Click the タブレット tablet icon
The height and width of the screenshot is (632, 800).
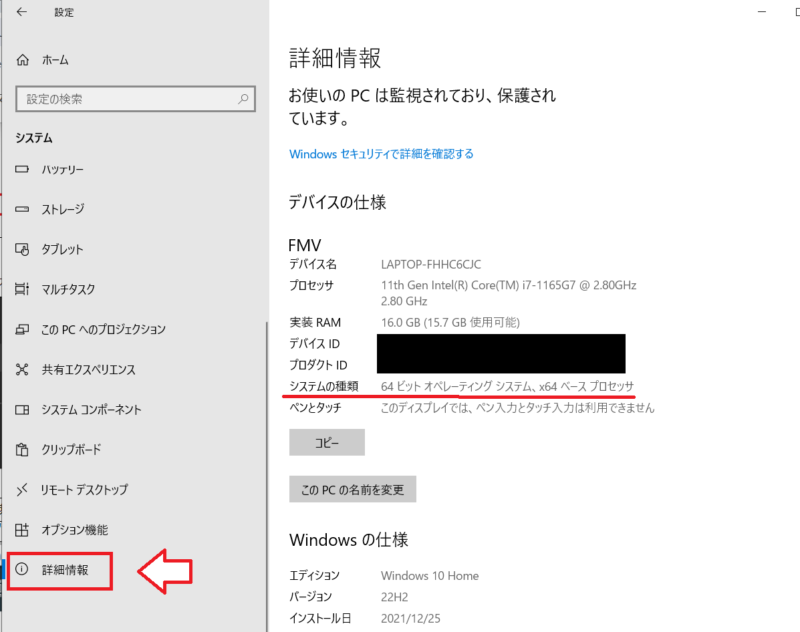click(x=22, y=249)
